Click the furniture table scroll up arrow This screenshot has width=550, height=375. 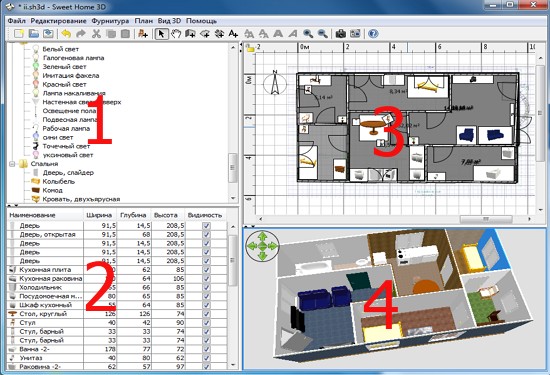[x=233, y=227]
